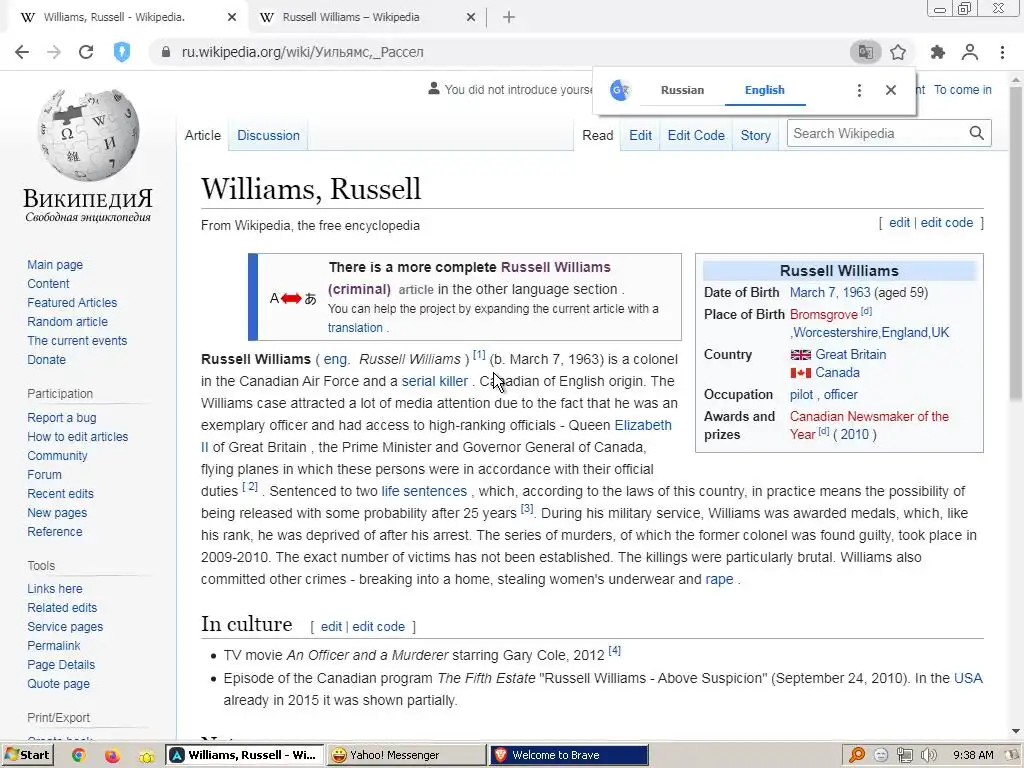This screenshot has width=1024, height=768.
Task: Open the Canada link in infobox
Action: 837,372
